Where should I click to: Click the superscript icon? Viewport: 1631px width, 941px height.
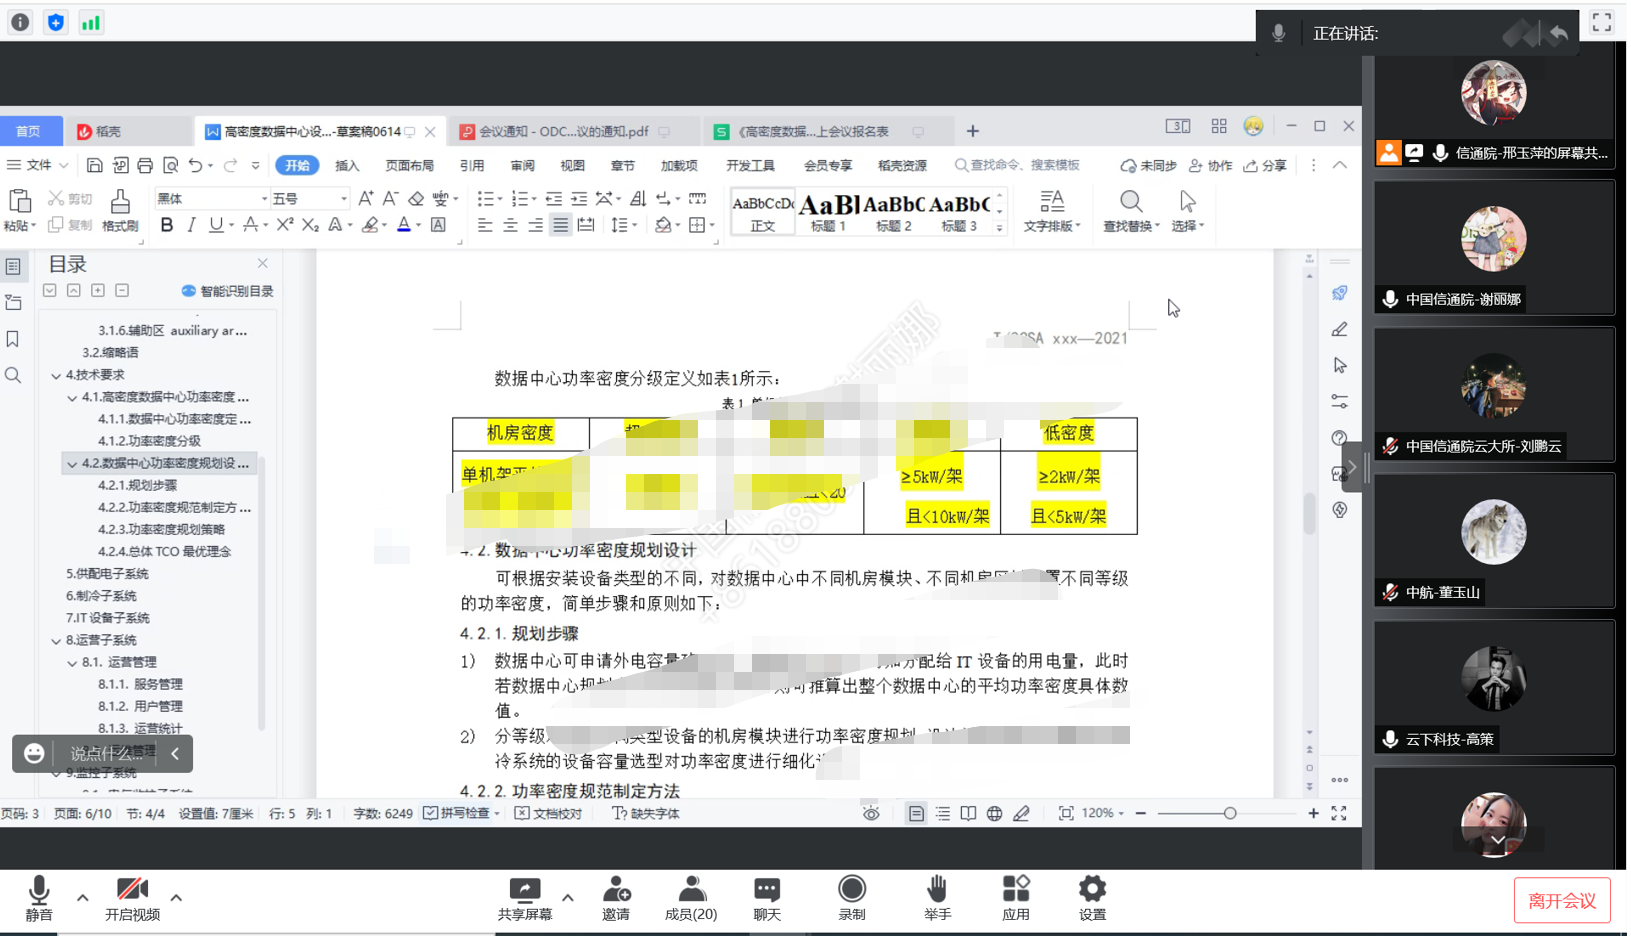(x=285, y=226)
